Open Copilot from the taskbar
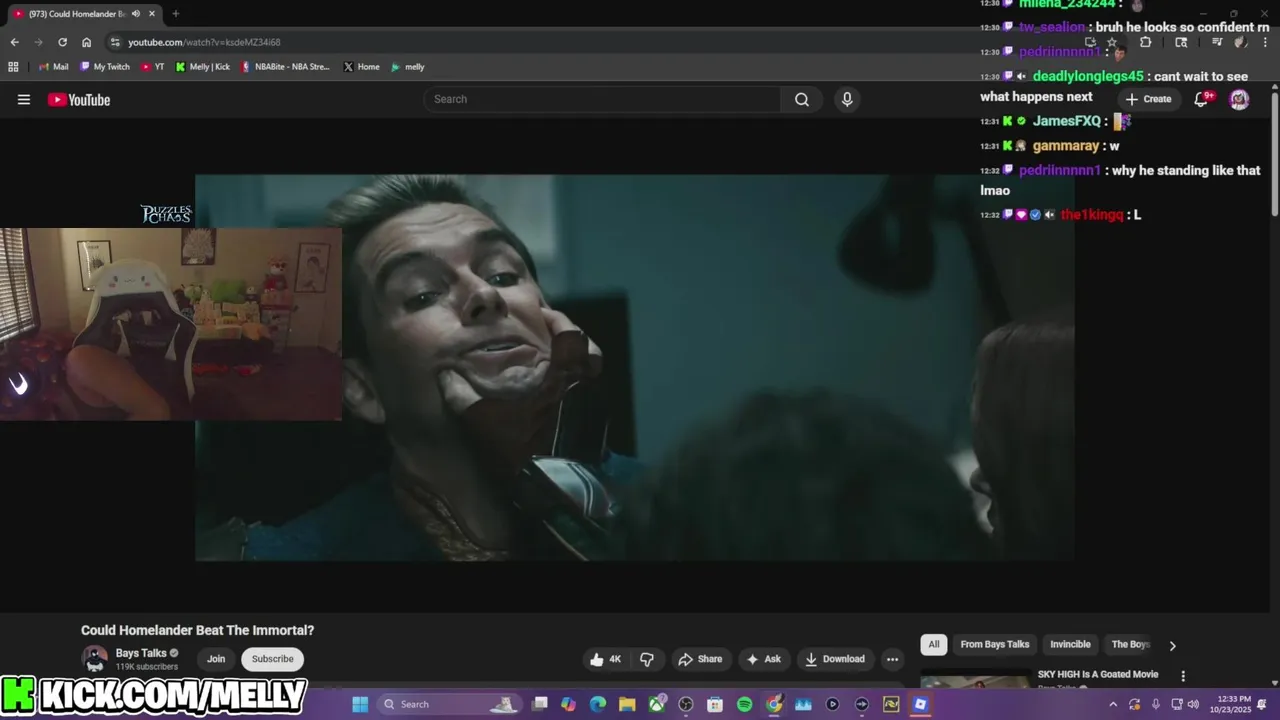 click(569, 704)
